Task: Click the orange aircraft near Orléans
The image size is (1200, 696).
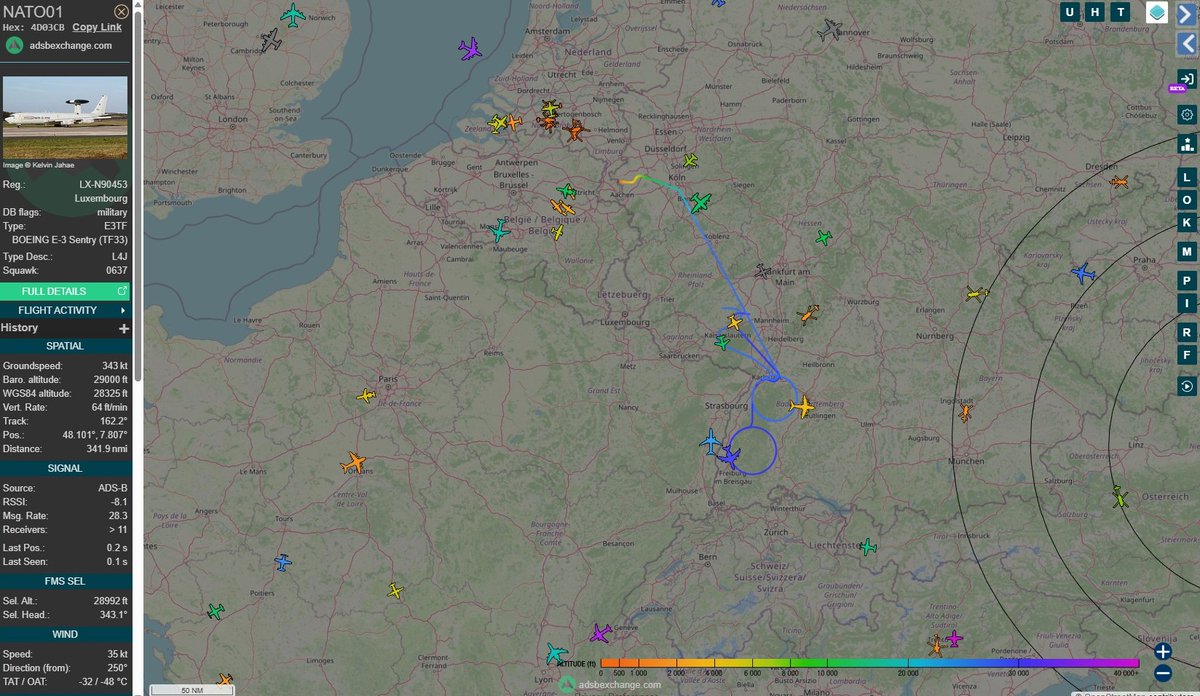Action: coord(353,463)
